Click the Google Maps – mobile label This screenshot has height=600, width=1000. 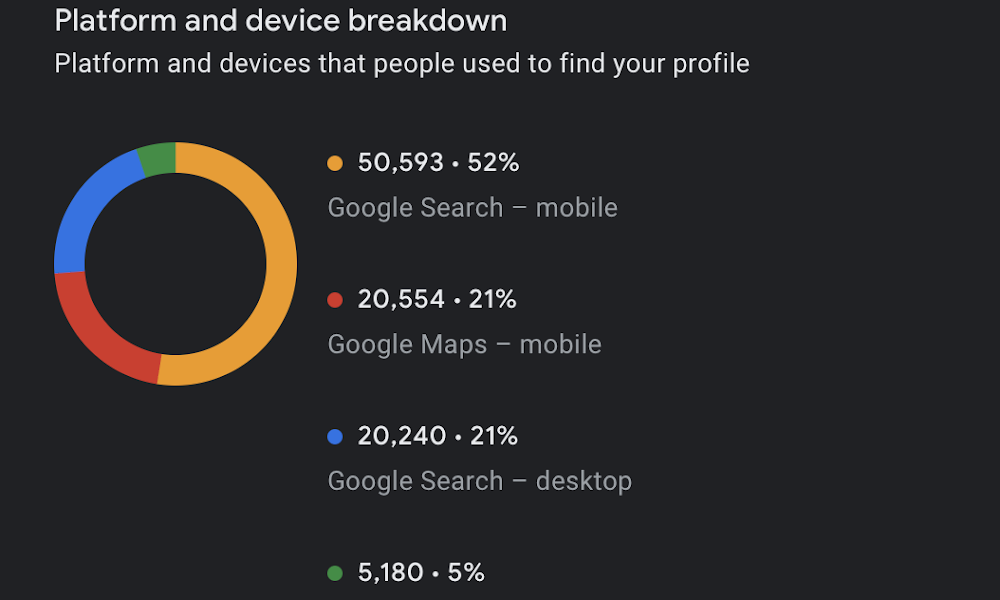coord(464,344)
